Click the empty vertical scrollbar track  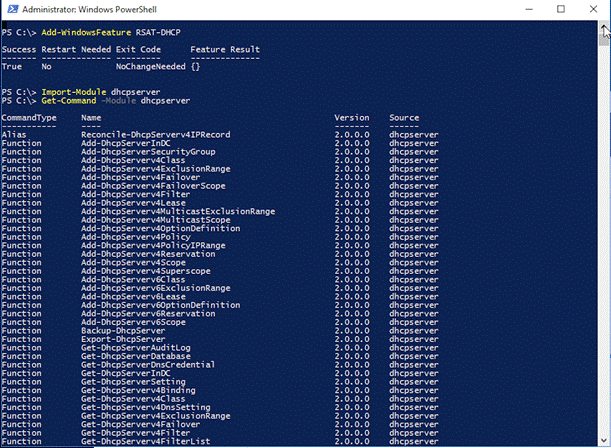pyautogui.click(x=604, y=250)
